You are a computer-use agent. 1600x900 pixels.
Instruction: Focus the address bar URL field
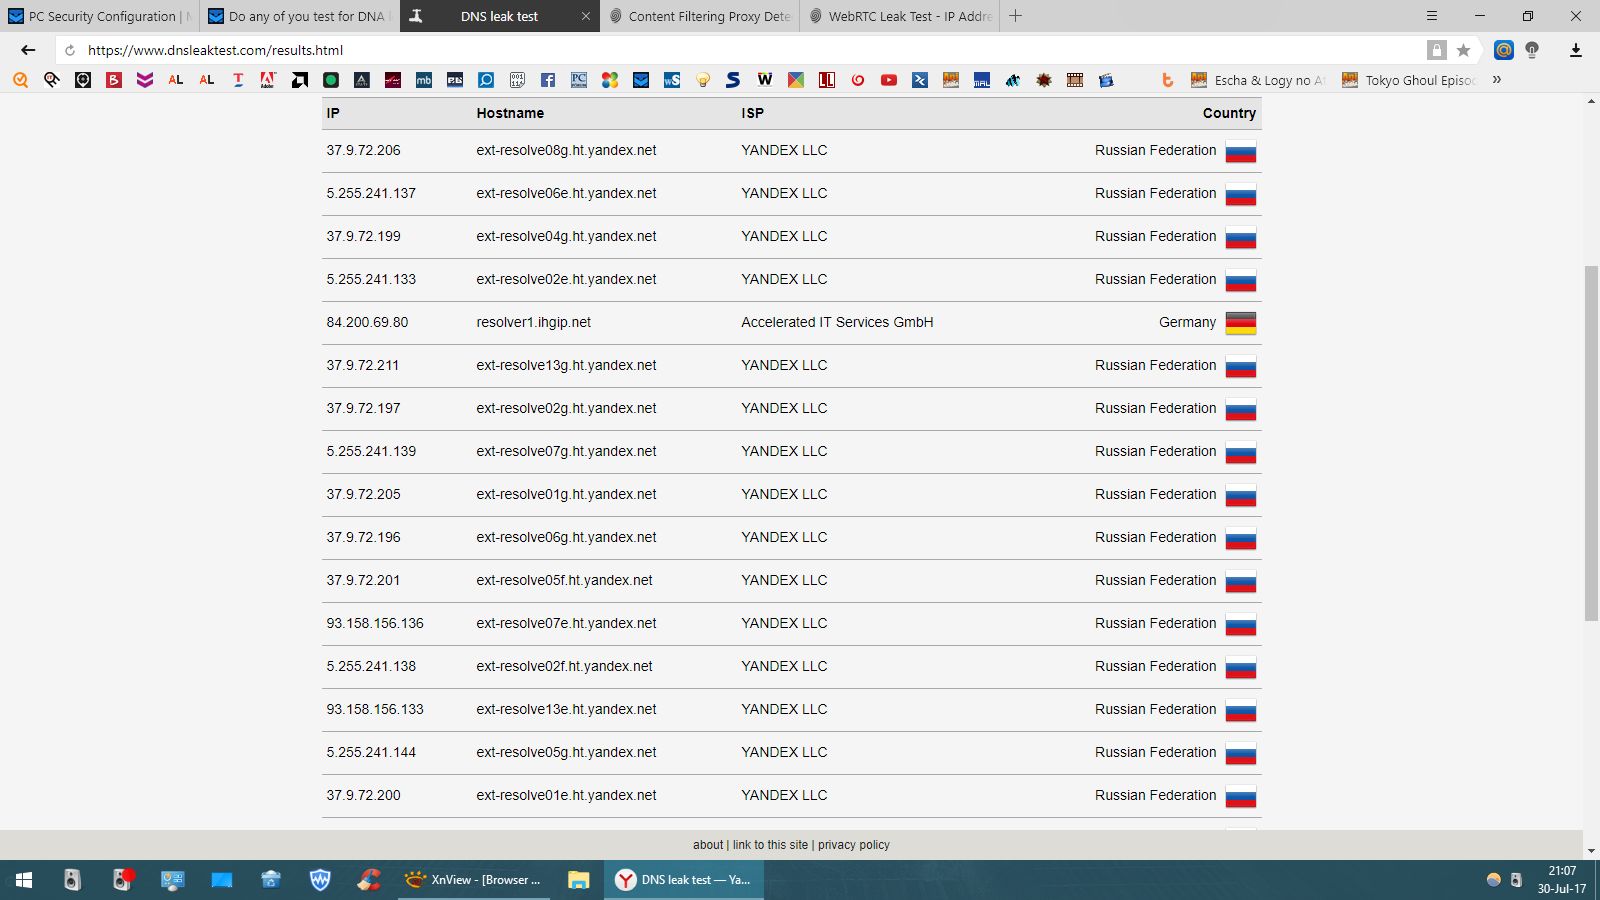coord(750,50)
